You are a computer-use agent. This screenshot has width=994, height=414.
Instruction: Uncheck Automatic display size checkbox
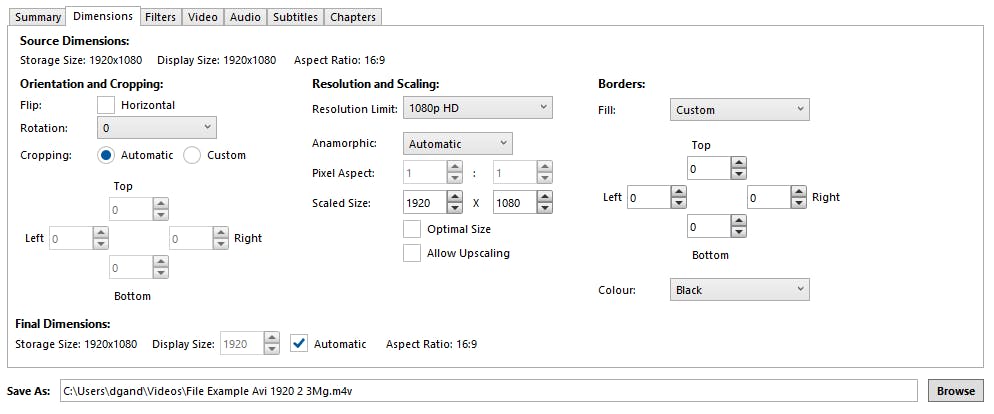[x=298, y=343]
